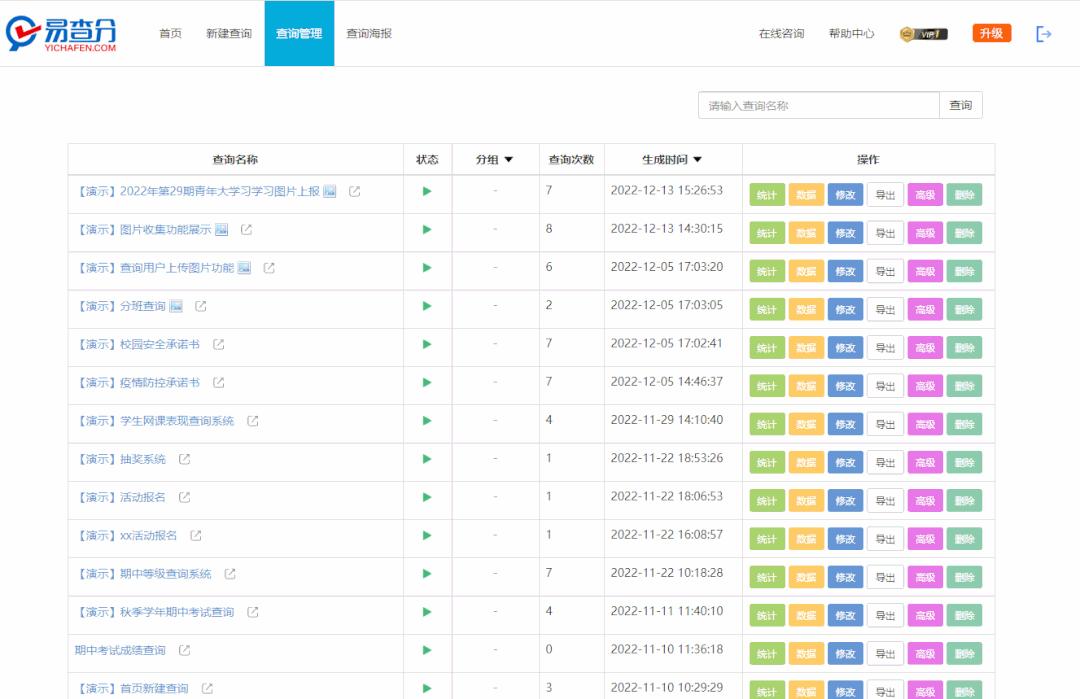Click the 数据 data icon for 校园安全承诺书
The height and width of the screenshot is (699, 1080).
pos(806,347)
